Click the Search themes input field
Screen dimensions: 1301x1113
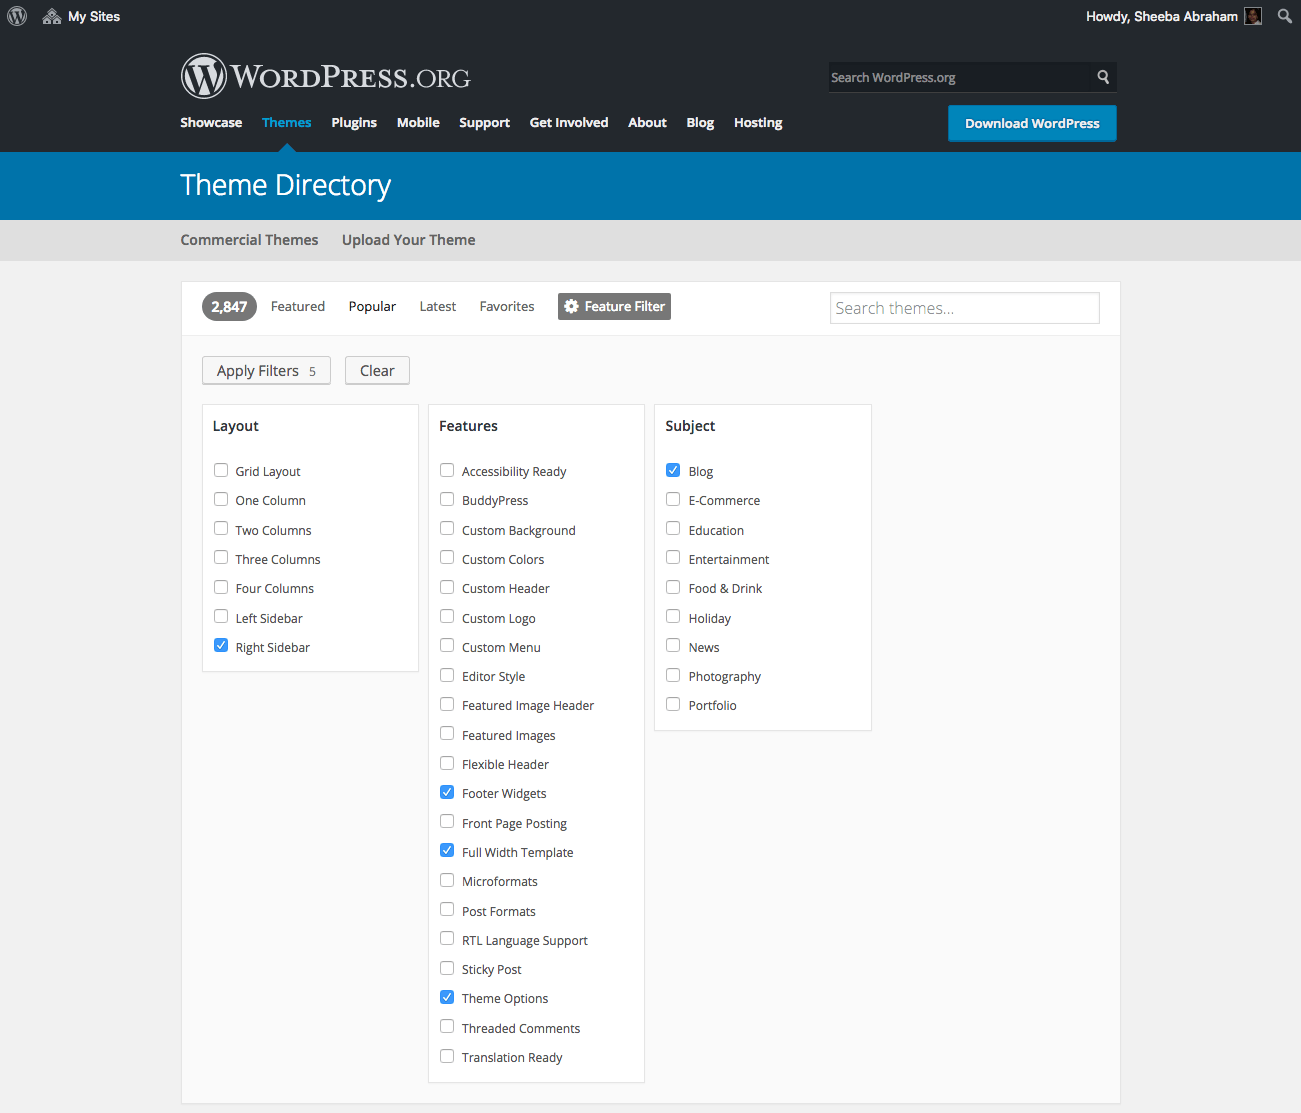coord(963,307)
